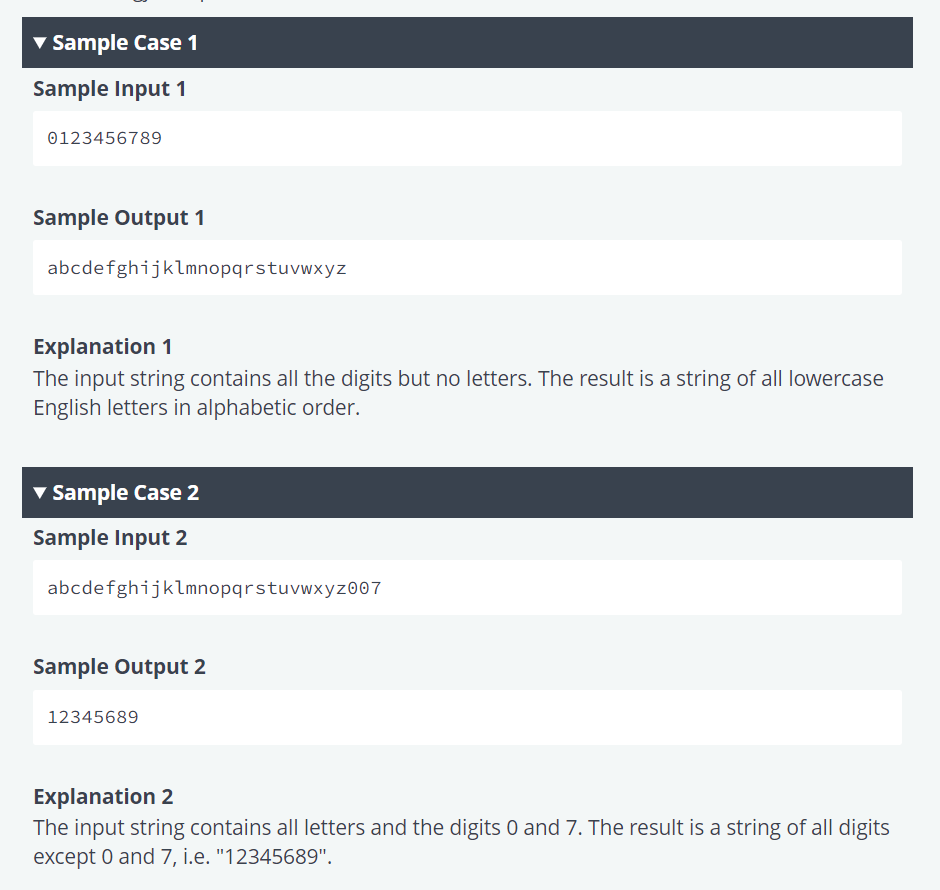Viewport: 940px width, 890px height.
Task: Collapse the Sample Case 2 triangle
Action: point(40,493)
